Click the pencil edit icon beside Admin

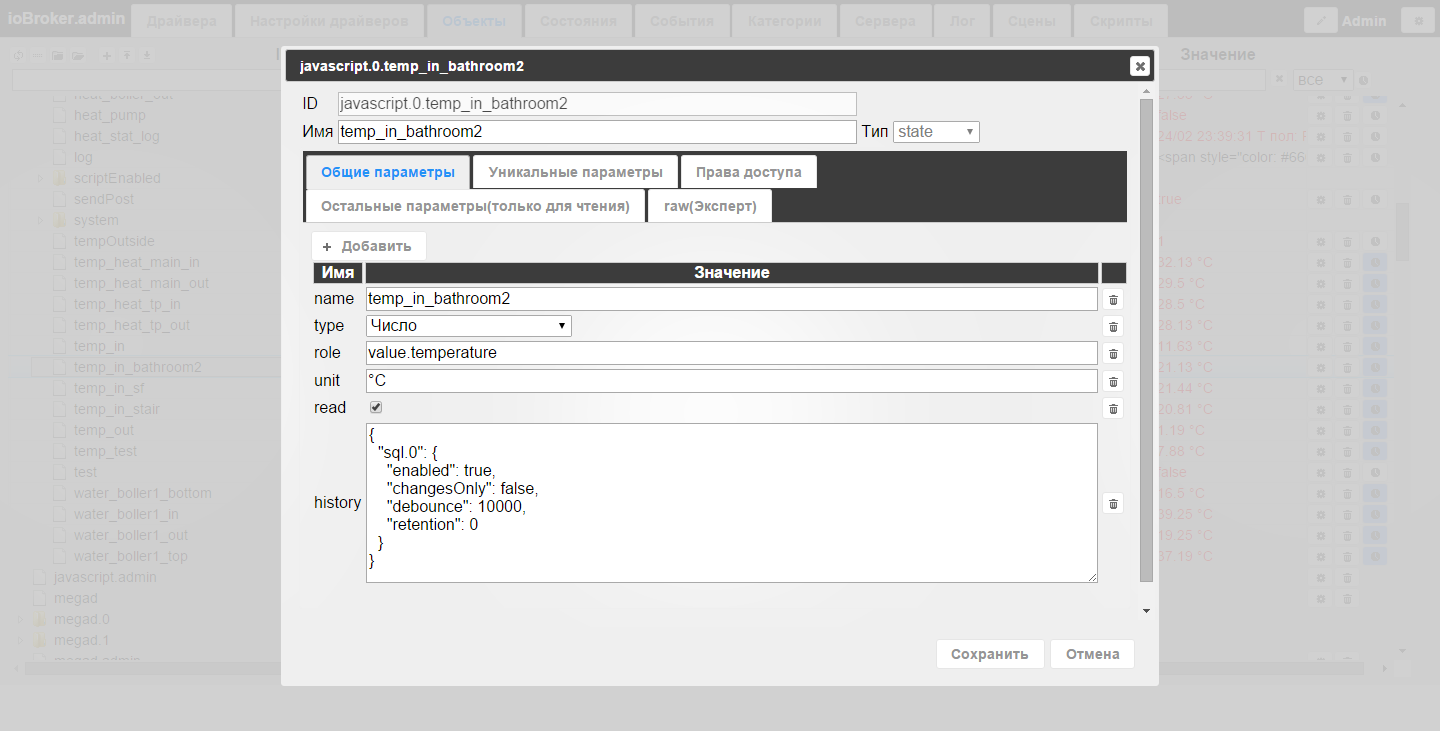tap(1321, 20)
